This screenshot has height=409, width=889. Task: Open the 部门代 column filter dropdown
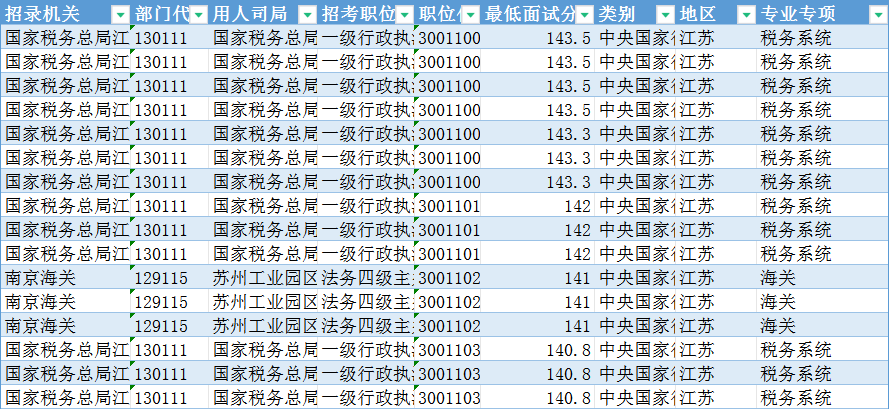198,14
